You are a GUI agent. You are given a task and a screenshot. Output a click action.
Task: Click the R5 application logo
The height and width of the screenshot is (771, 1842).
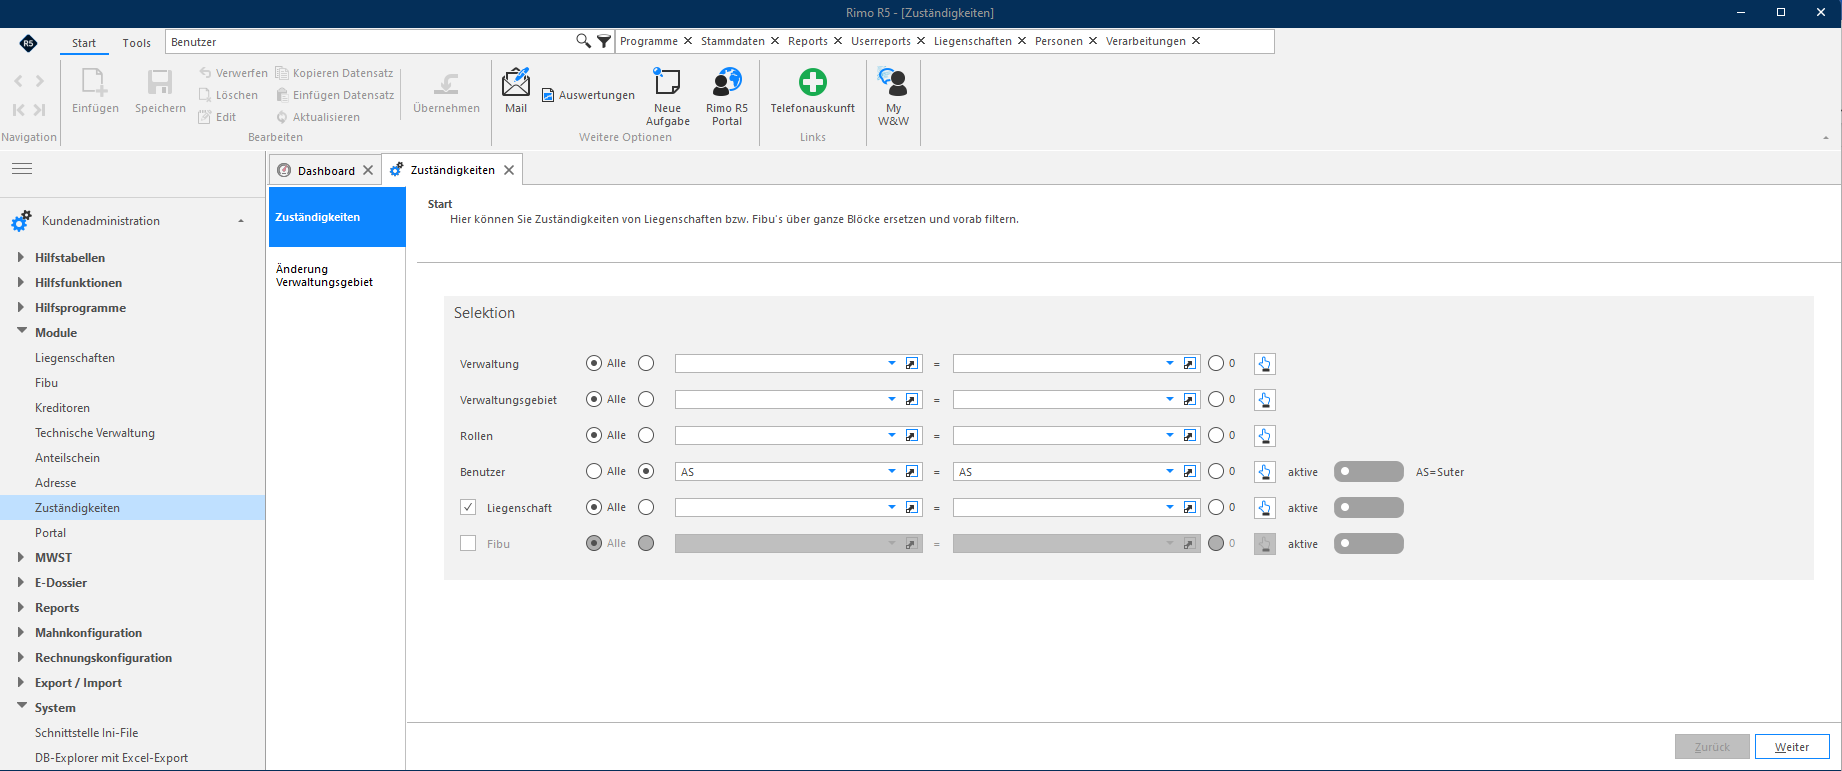(x=28, y=42)
